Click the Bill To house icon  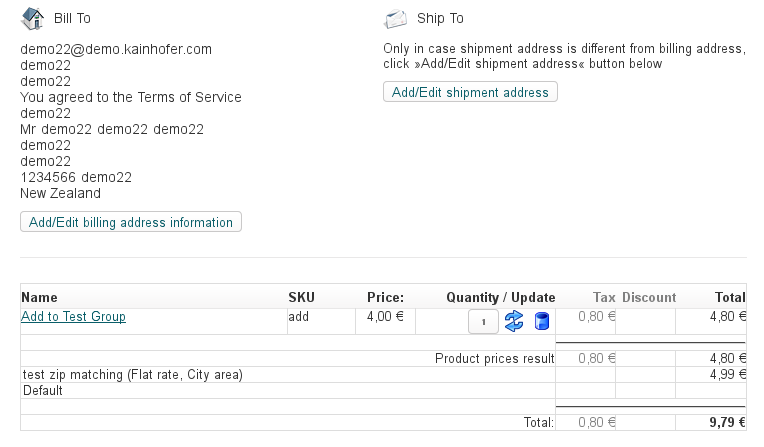(x=32, y=18)
